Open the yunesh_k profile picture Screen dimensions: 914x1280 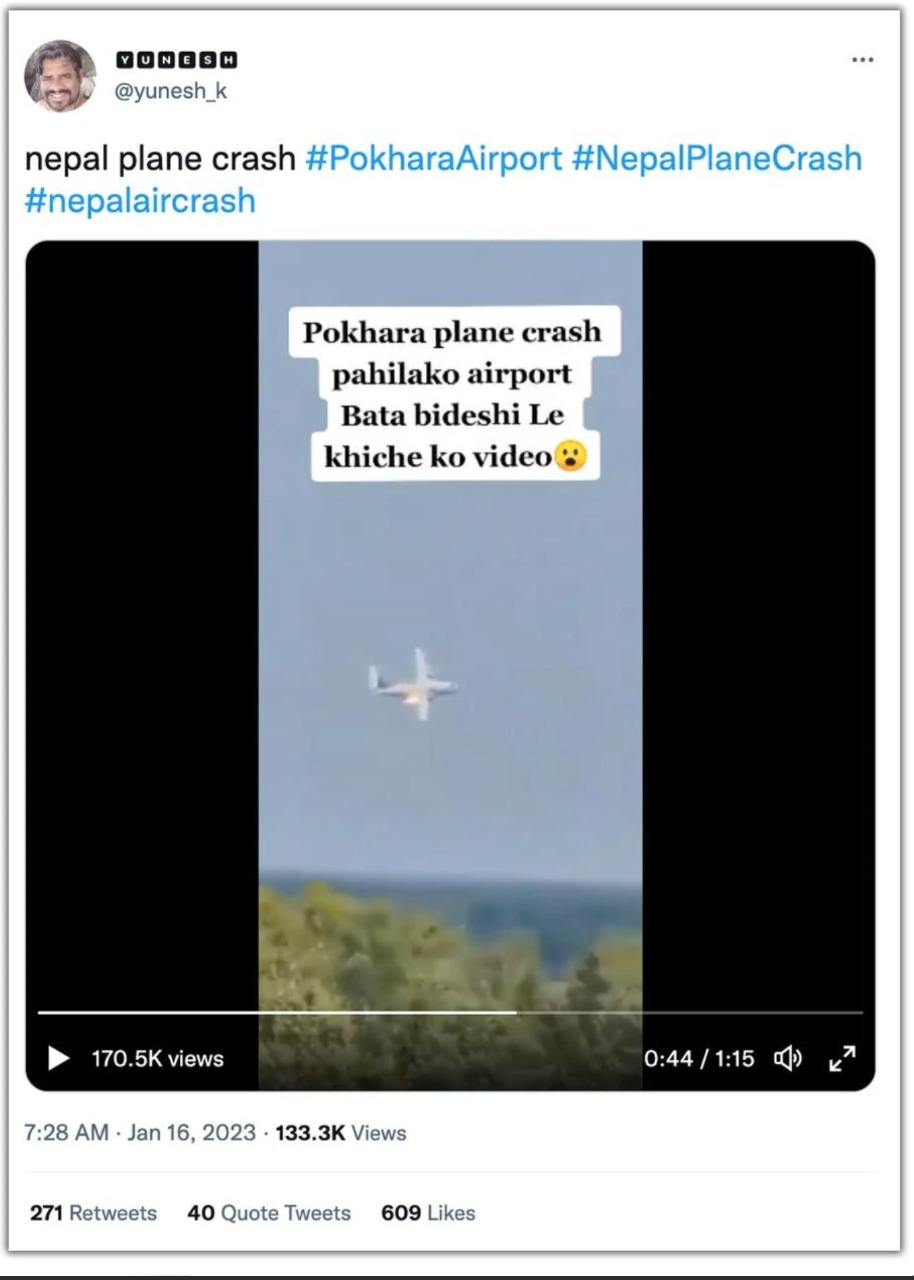coord(60,76)
